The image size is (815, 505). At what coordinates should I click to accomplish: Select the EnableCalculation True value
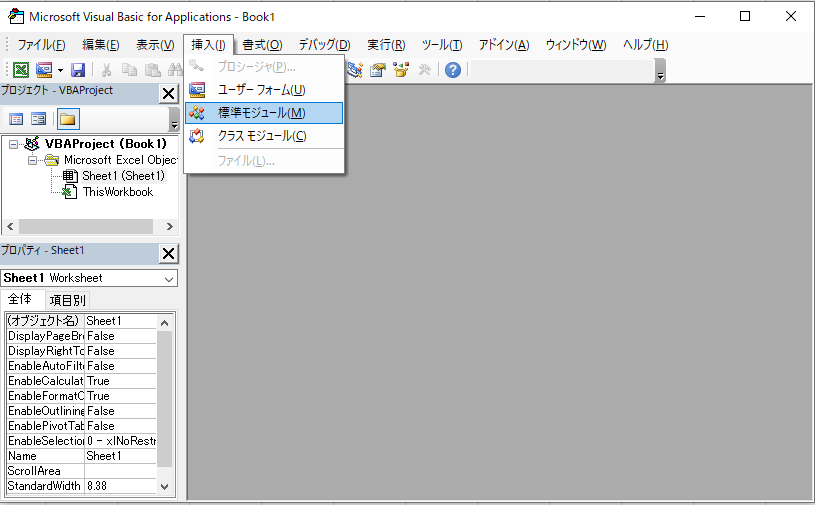point(121,381)
